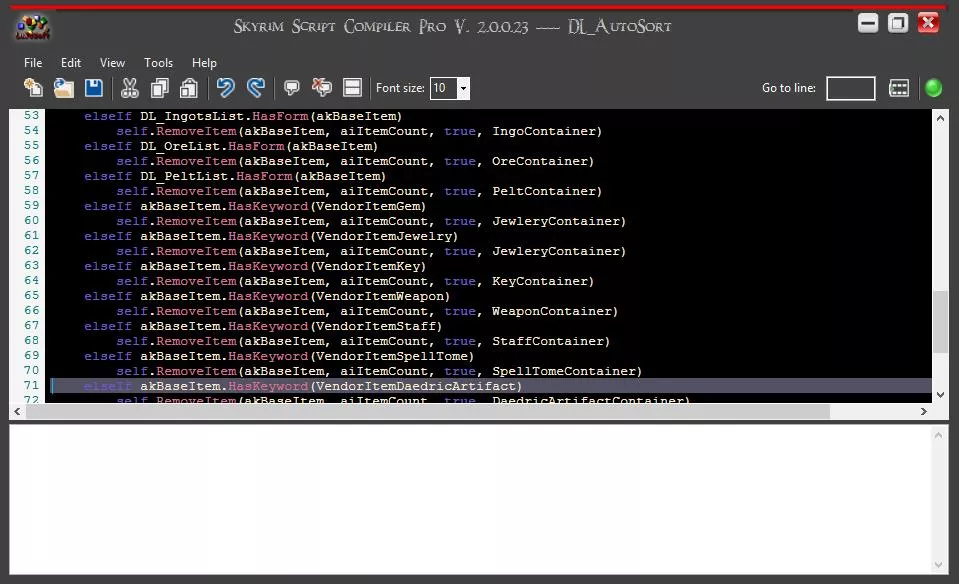The image size is (959, 584).
Task: Click the go-to-line jump icon
Action: point(898,88)
